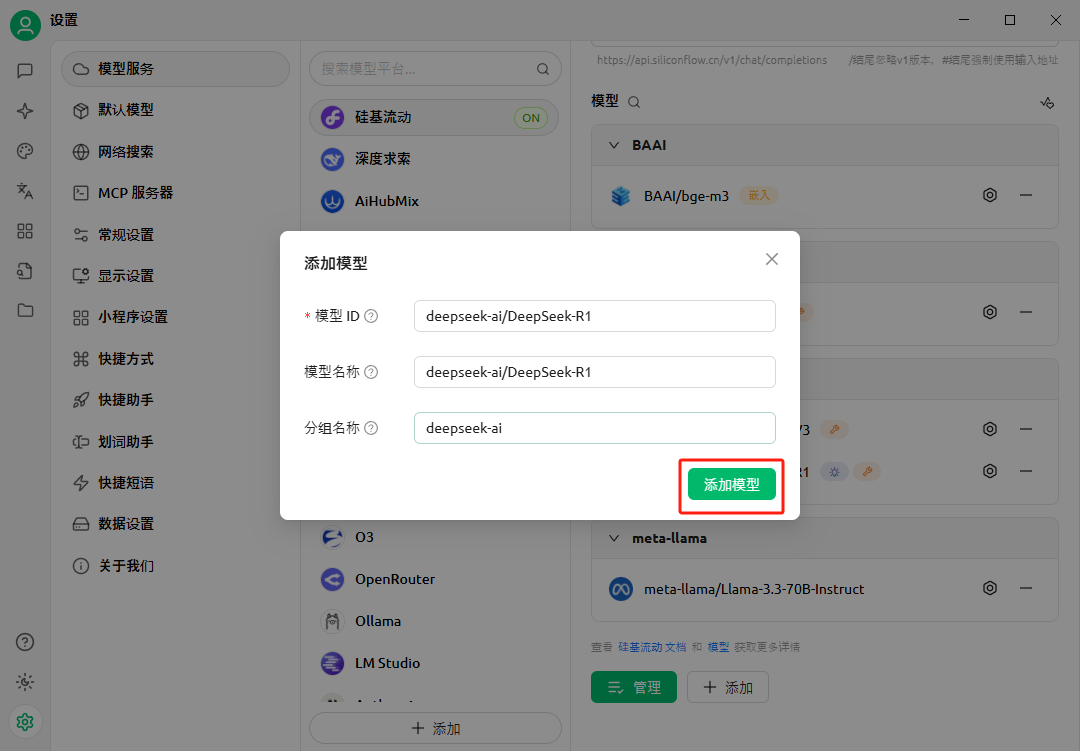
Task: Open the 模型 details link
Action: pyautogui.click(x=718, y=647)
